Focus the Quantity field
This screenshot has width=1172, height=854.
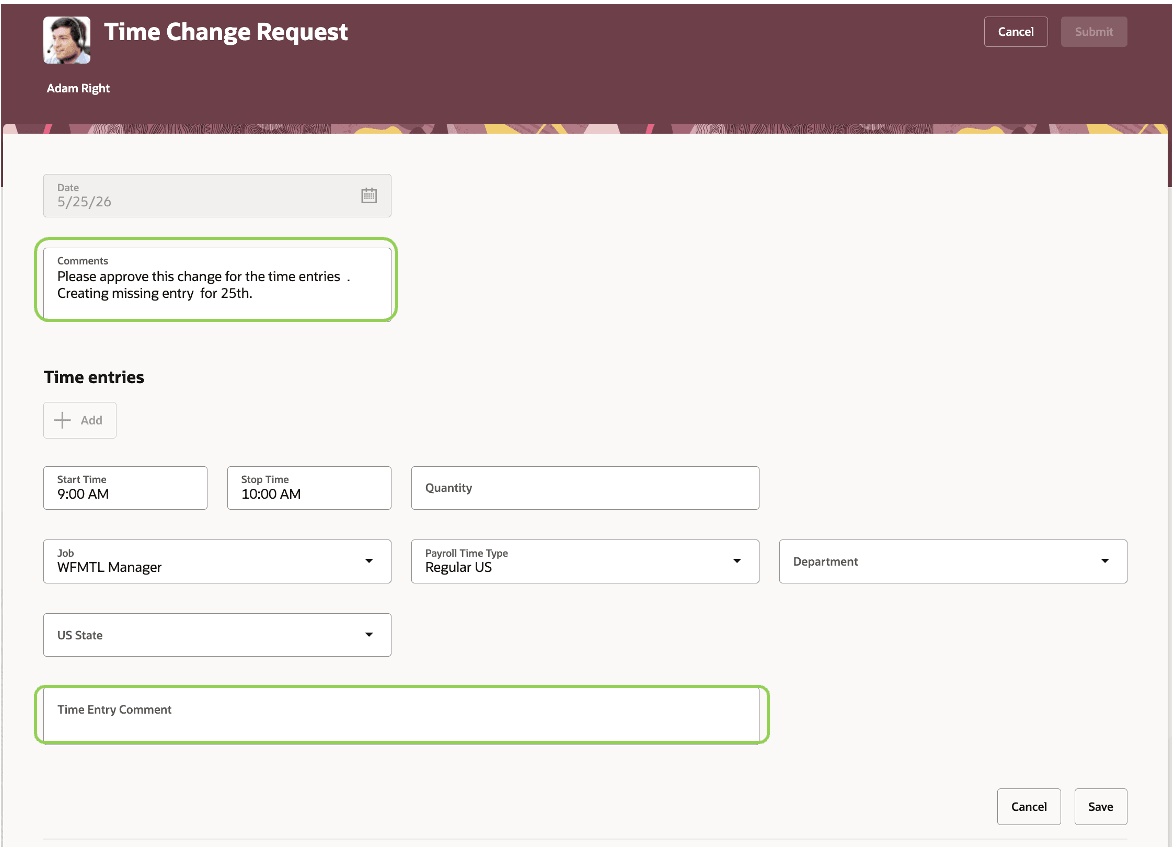tap(585, 488)
